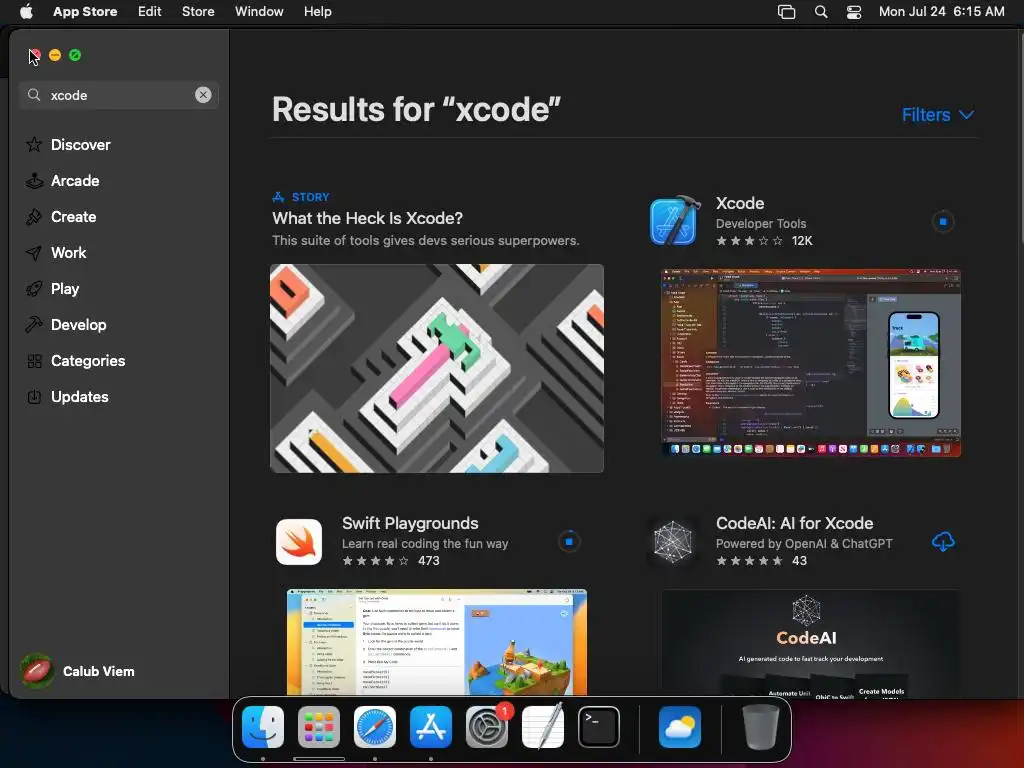
Task: Click the search magnifier in the sidebar field
Action: click(34, 95)
